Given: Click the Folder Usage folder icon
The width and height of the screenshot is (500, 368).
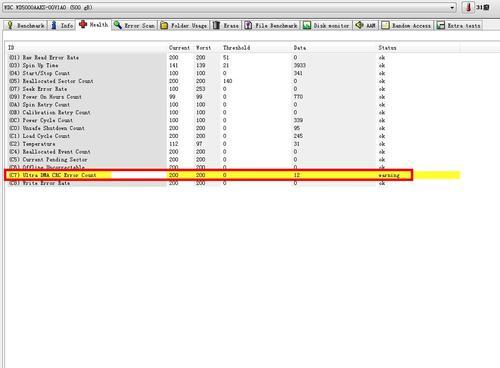Looking at the screenshot, I should pos(164,25).
